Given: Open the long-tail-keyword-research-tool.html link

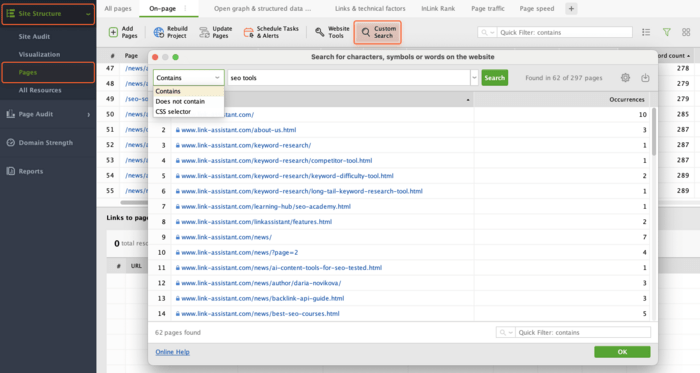Looking at the screenshot, I should point(302,191).
